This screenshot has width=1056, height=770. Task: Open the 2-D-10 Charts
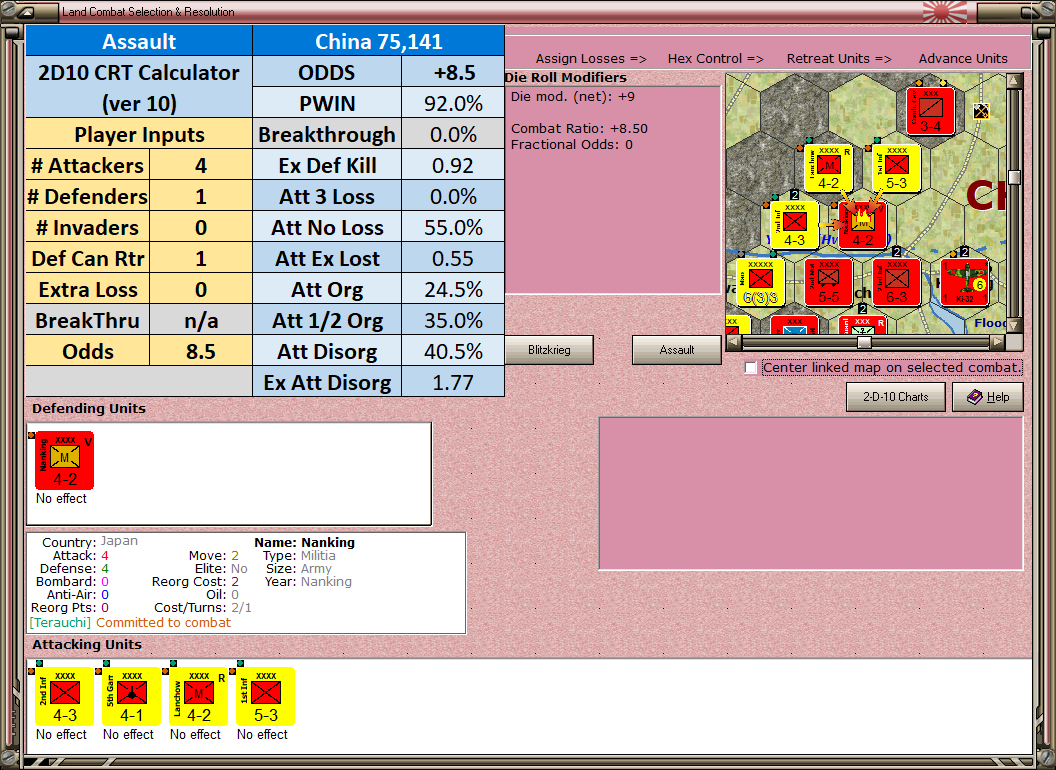[896, 397]
